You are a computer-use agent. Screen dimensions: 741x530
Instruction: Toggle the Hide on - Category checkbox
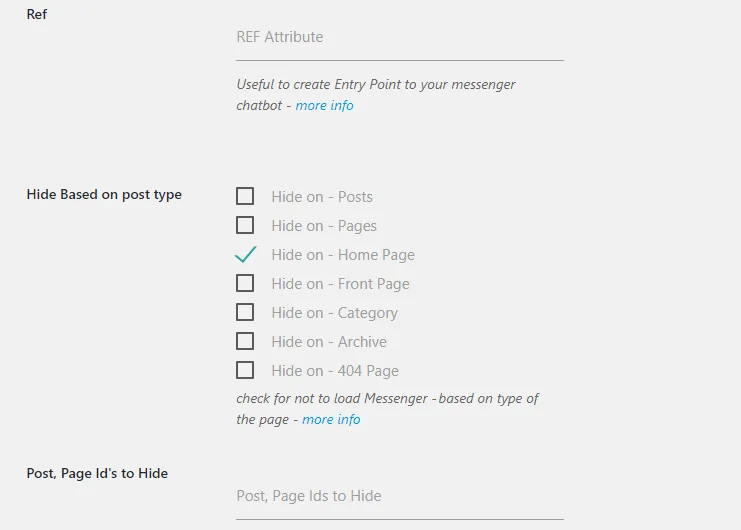coord(245,312)
